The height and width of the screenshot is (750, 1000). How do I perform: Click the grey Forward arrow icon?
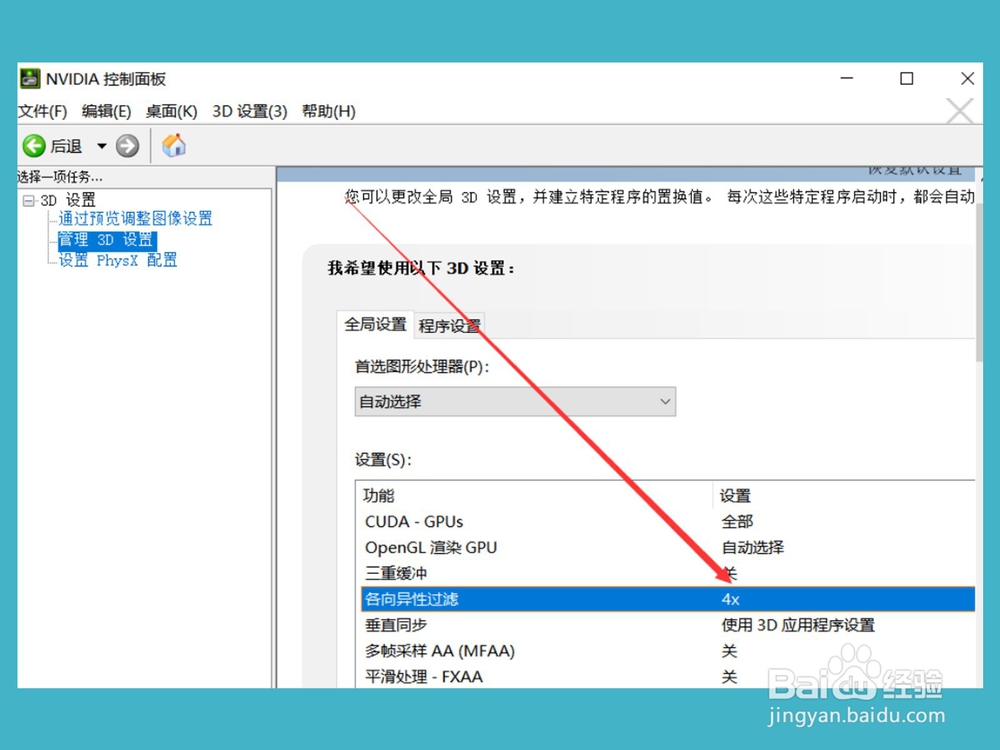click(128, 146)
